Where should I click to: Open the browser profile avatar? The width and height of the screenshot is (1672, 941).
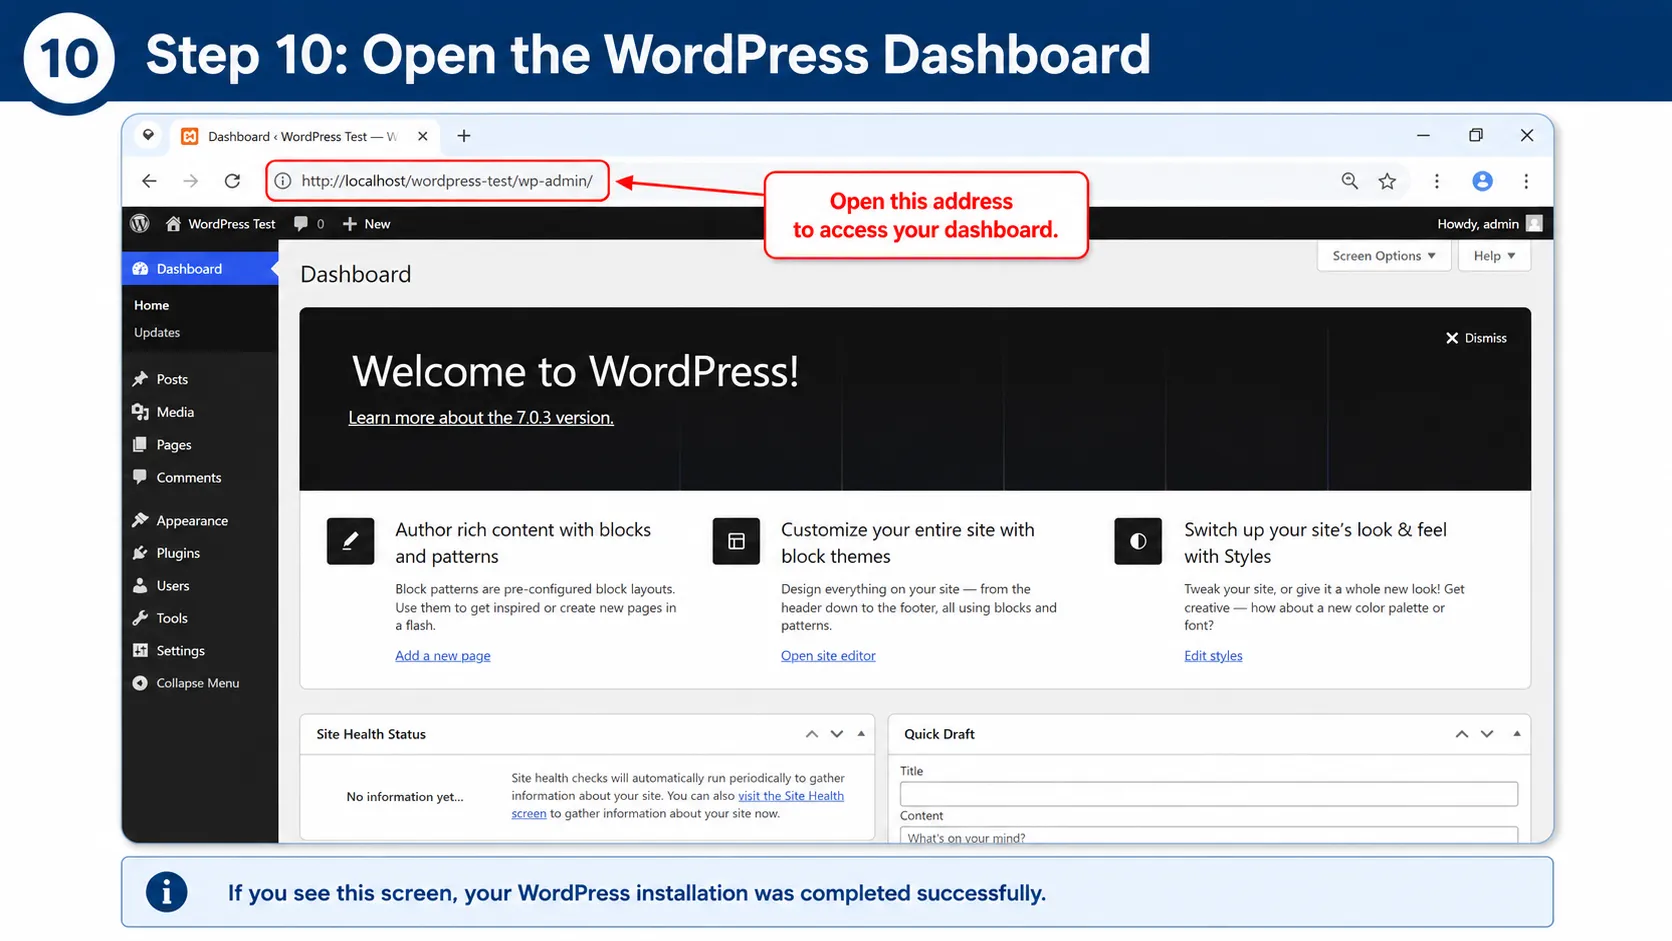click(x=1482, y=181)
